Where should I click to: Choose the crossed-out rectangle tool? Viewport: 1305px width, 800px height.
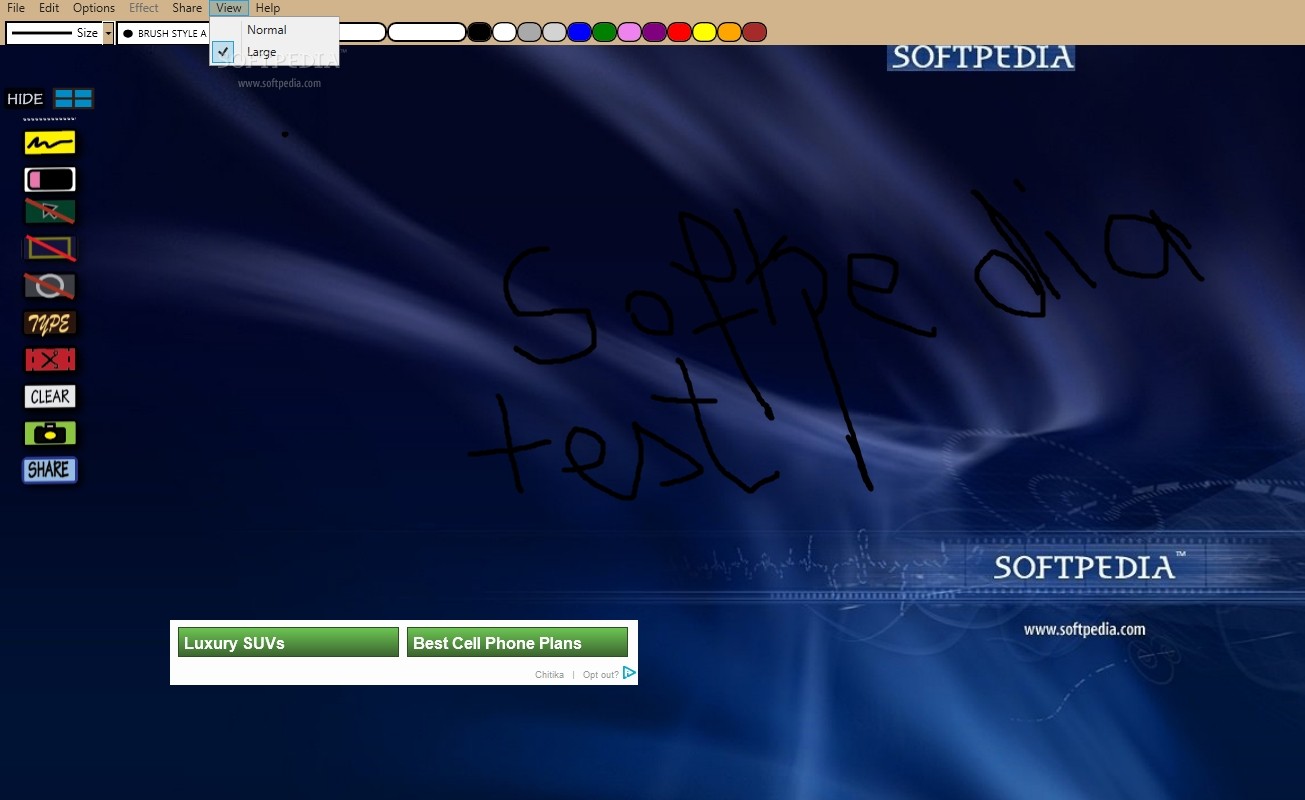click(x=50, y=248)
